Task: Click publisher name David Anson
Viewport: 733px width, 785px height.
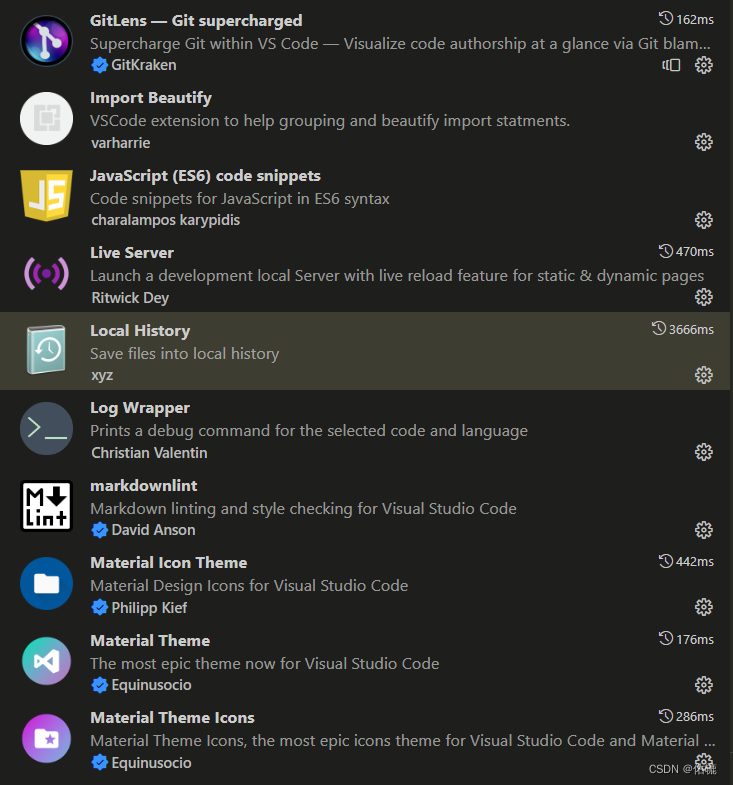Action: pyautogui.click(x=153, y=530)
